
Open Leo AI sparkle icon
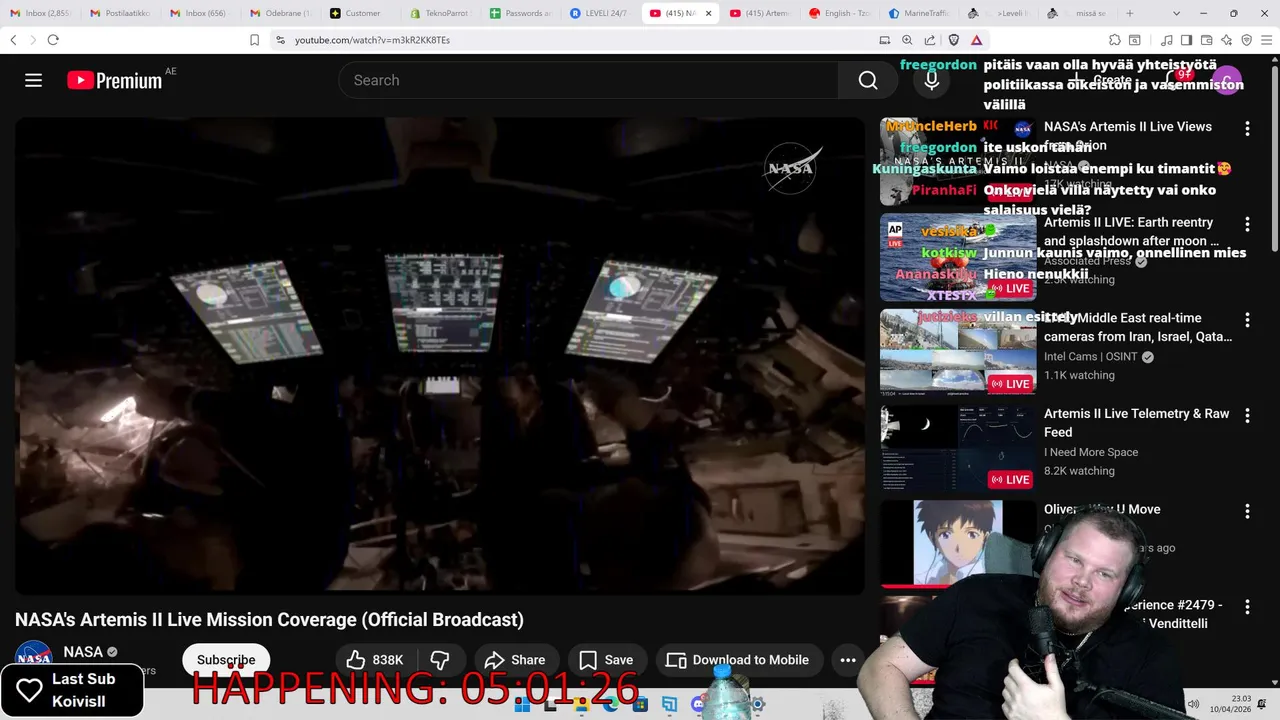[x=1226, y=40]
